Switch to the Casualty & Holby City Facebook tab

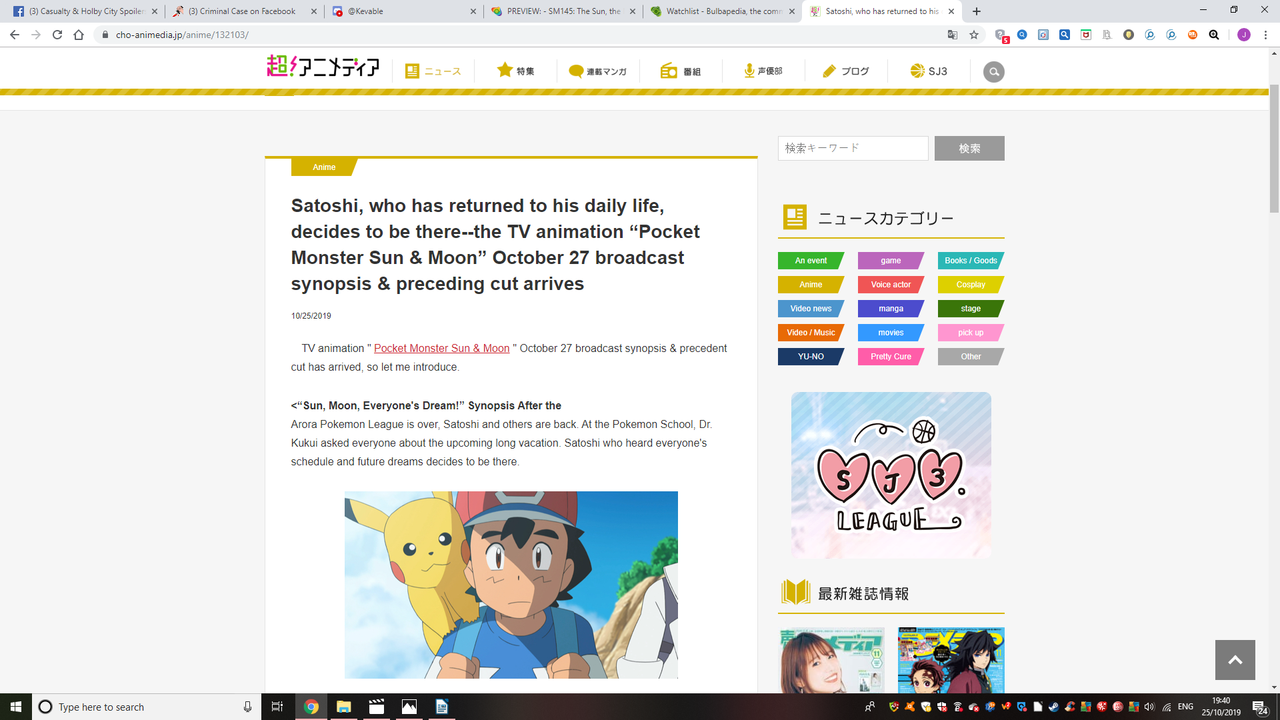point(85,11)
